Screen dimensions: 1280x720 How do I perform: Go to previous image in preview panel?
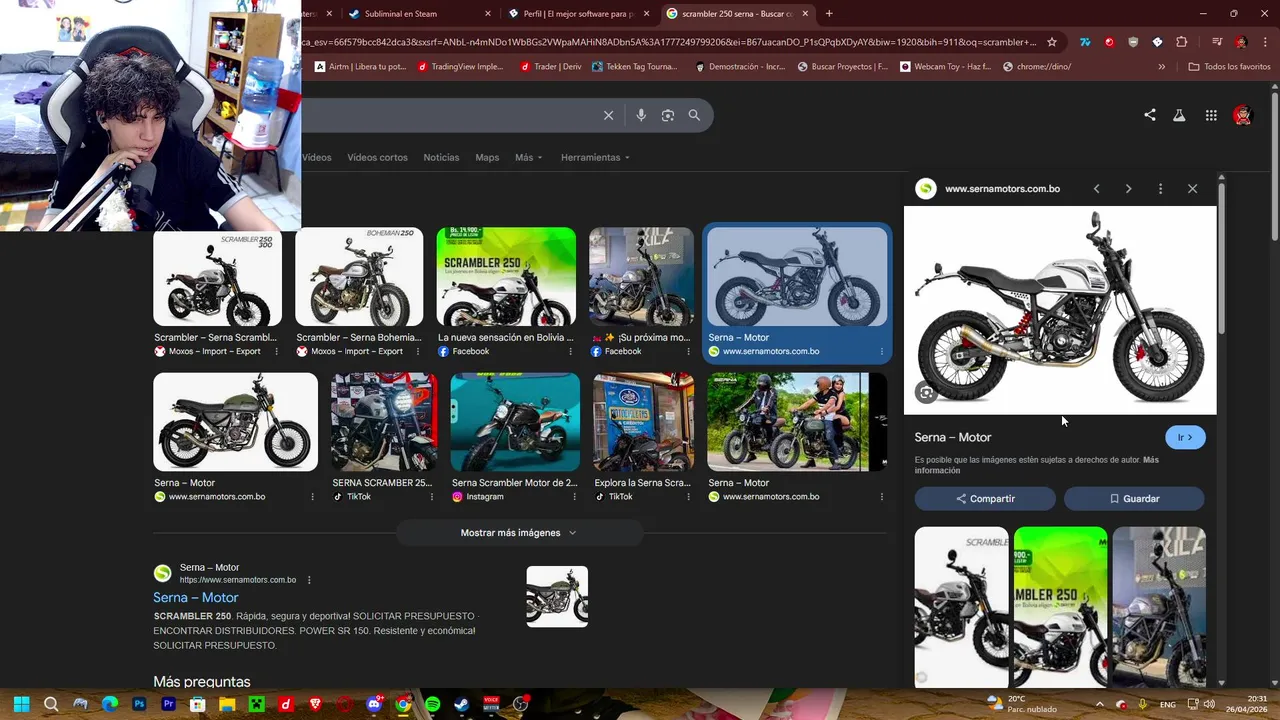pos(1096,188)
